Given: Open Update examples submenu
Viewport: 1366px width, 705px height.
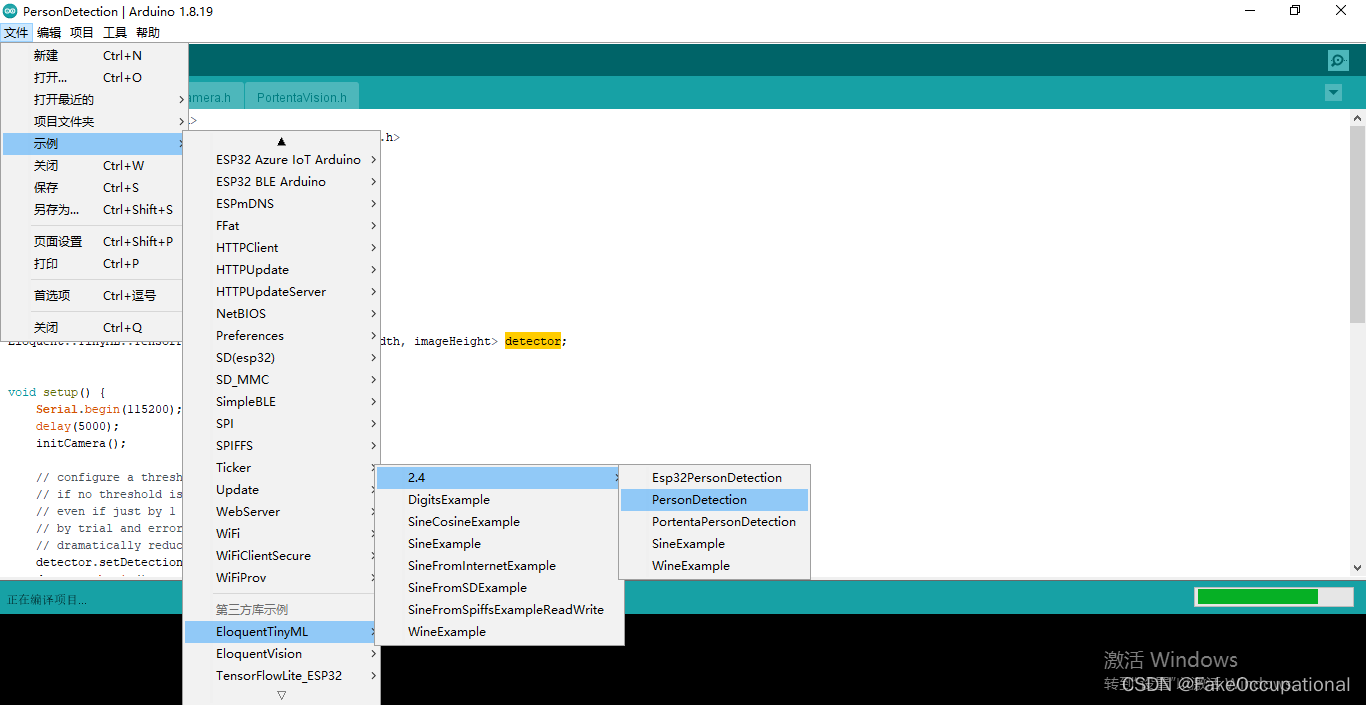Looking at the screenshot, I should click(x=282, y=490).
